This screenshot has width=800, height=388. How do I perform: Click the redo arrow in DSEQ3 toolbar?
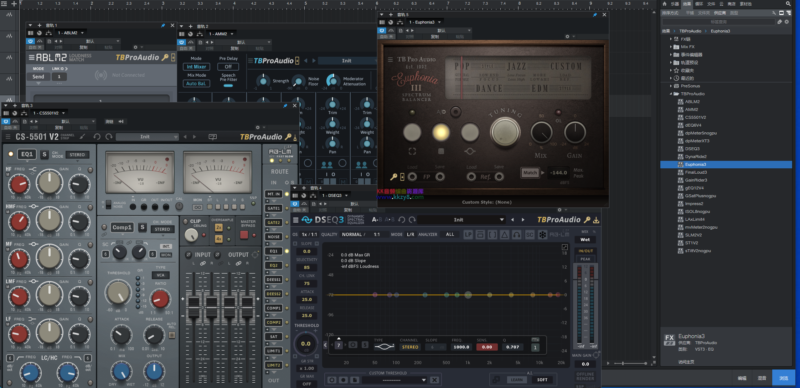click(411, 220)
